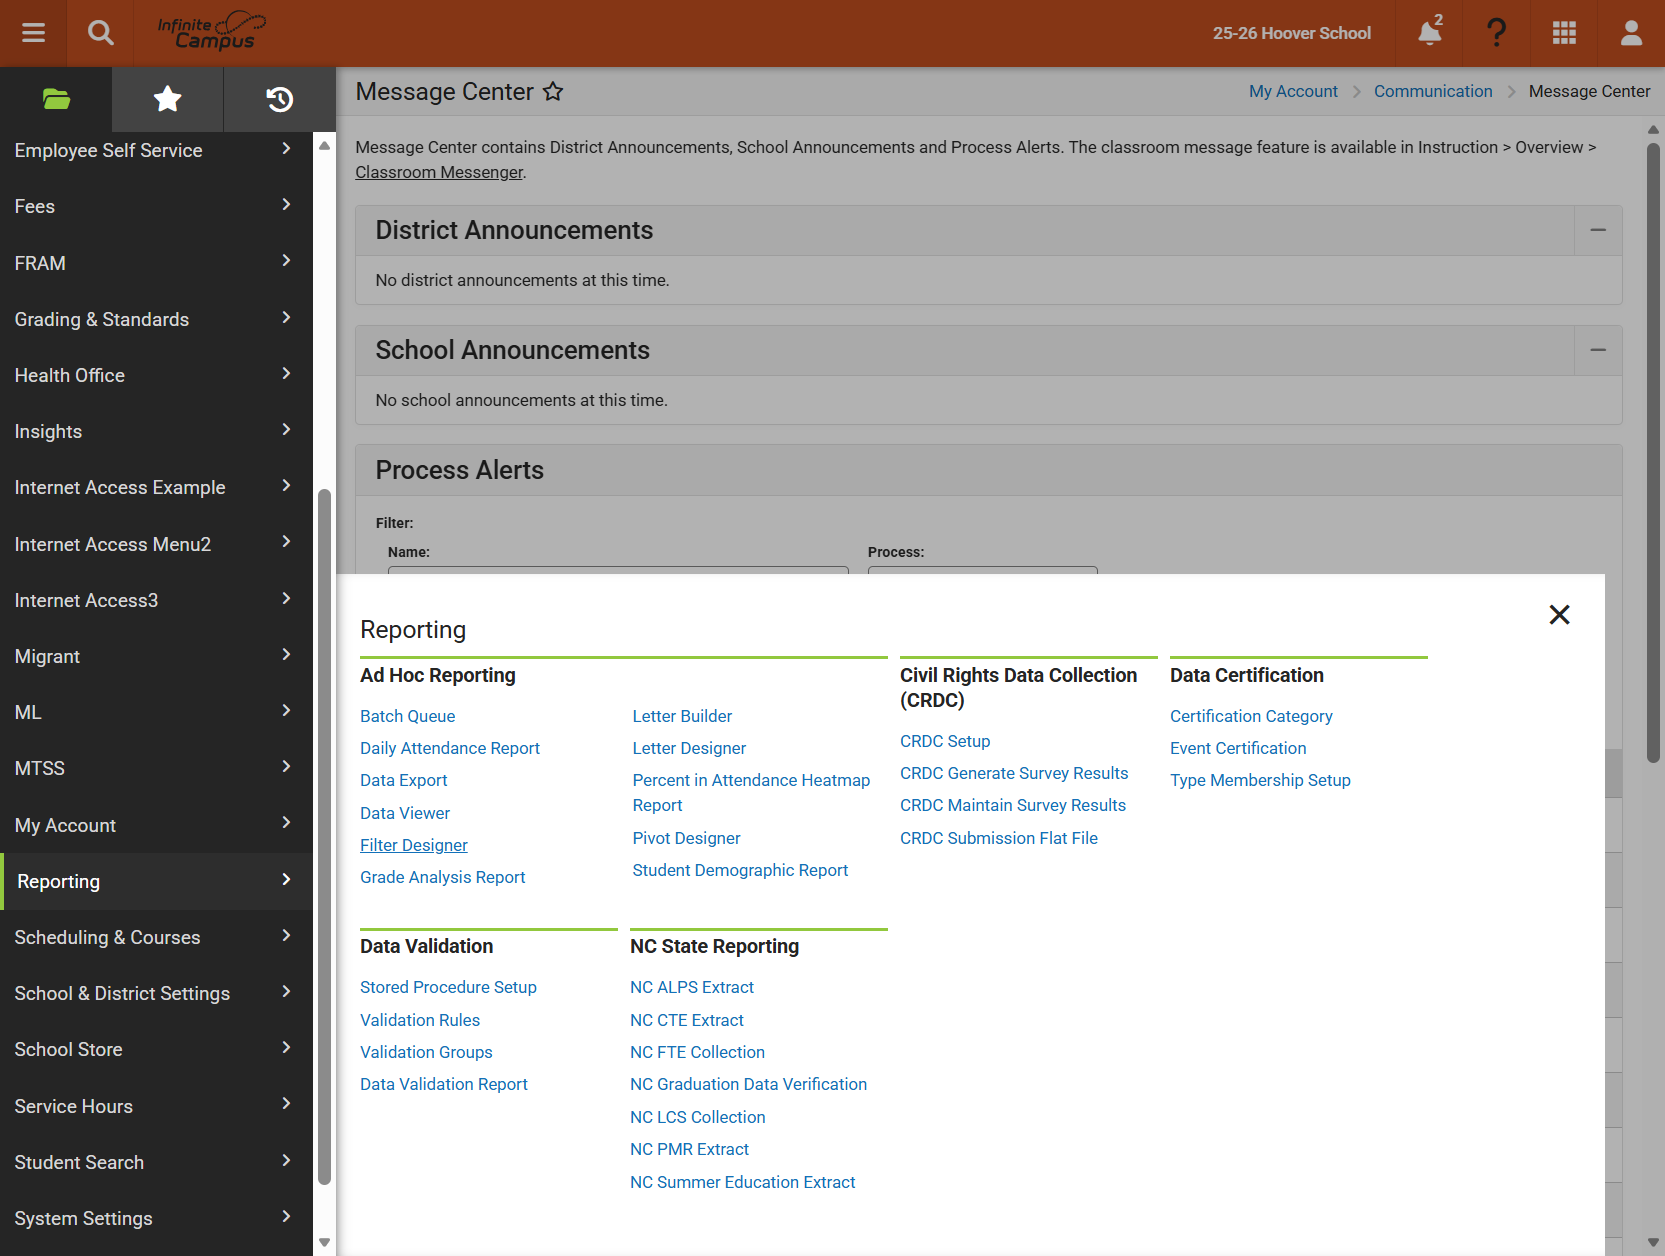Expand Scheduling & Courses menu
The image size is (1665, 1256).
click(156, 937)
